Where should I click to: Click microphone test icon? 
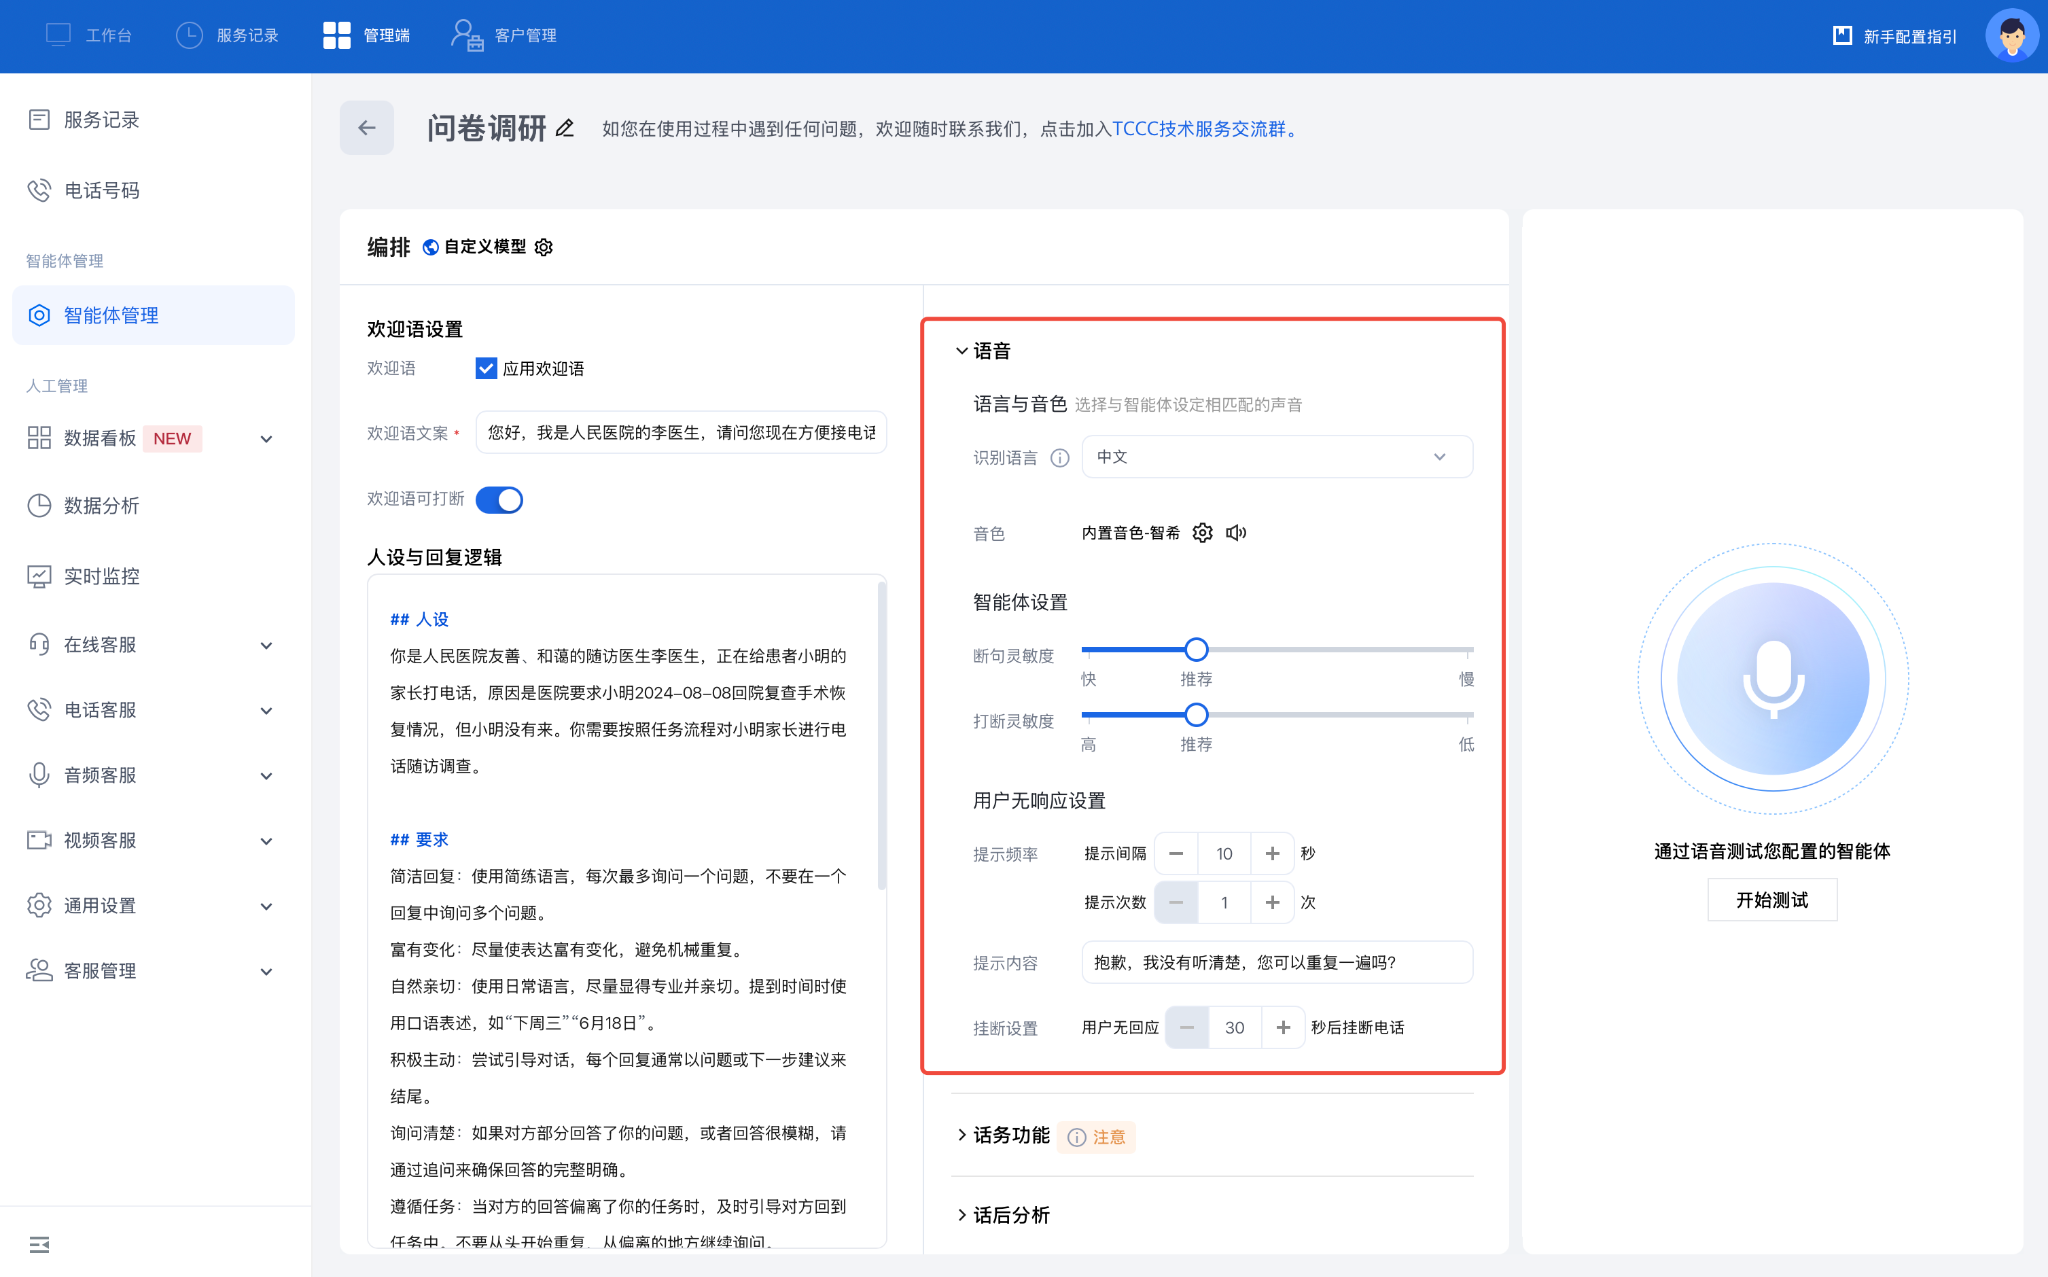[x=1773, y=679]
